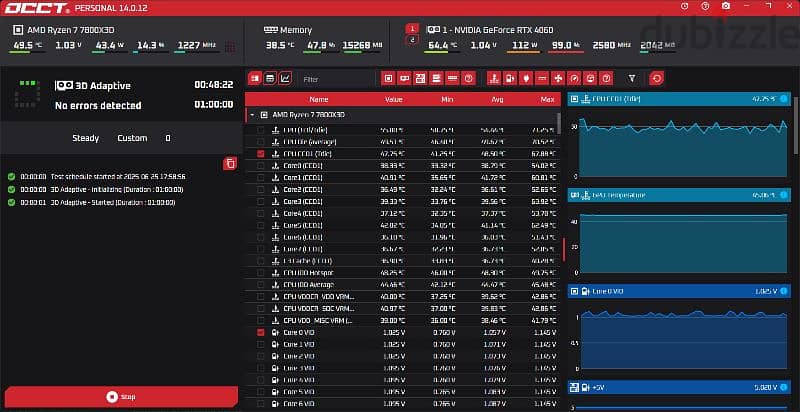The image size is (800, 412).
Task: Check the Core1 (CCD1) checkbox
Action: pos(261,177)
